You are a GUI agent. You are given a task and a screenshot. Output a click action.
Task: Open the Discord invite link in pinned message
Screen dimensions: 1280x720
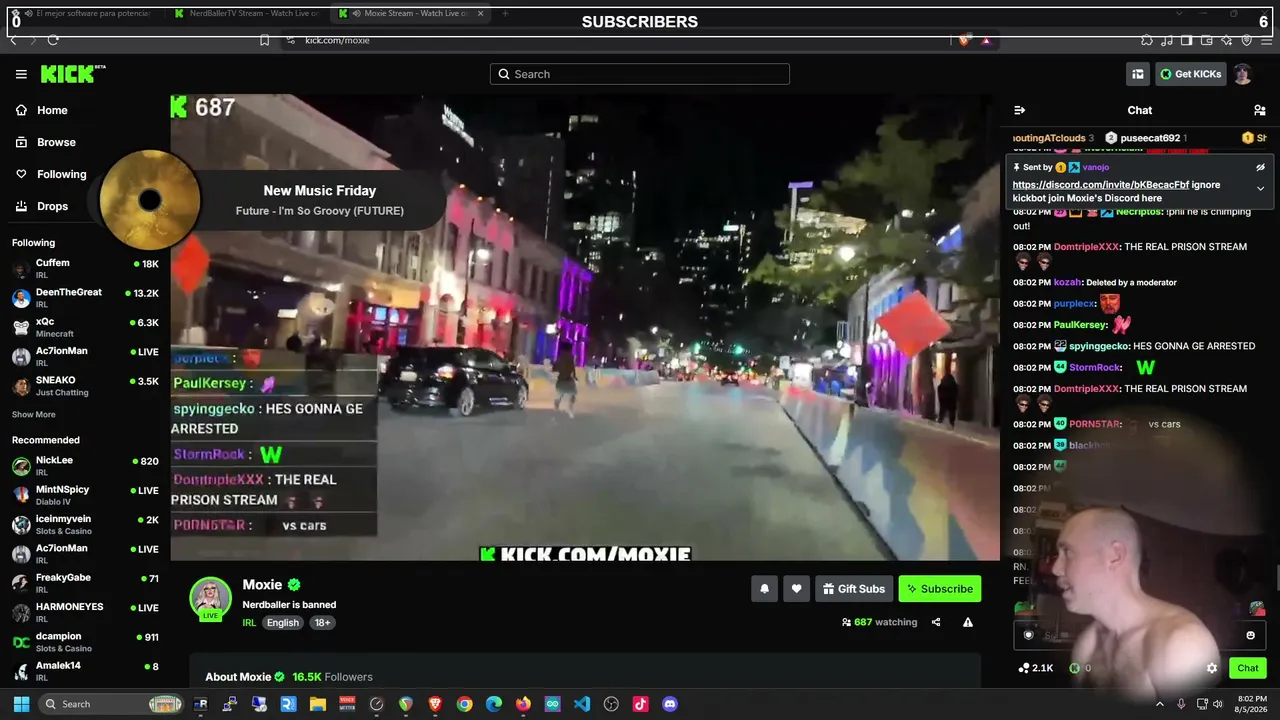[x=1101, y=185]
